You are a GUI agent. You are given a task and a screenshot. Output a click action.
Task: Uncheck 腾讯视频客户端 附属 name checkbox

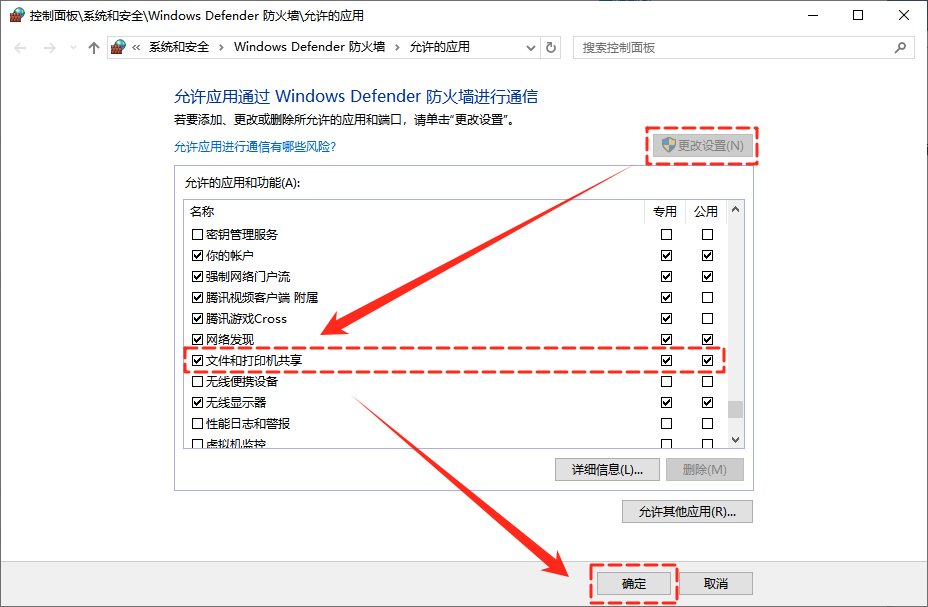point(198,298)
